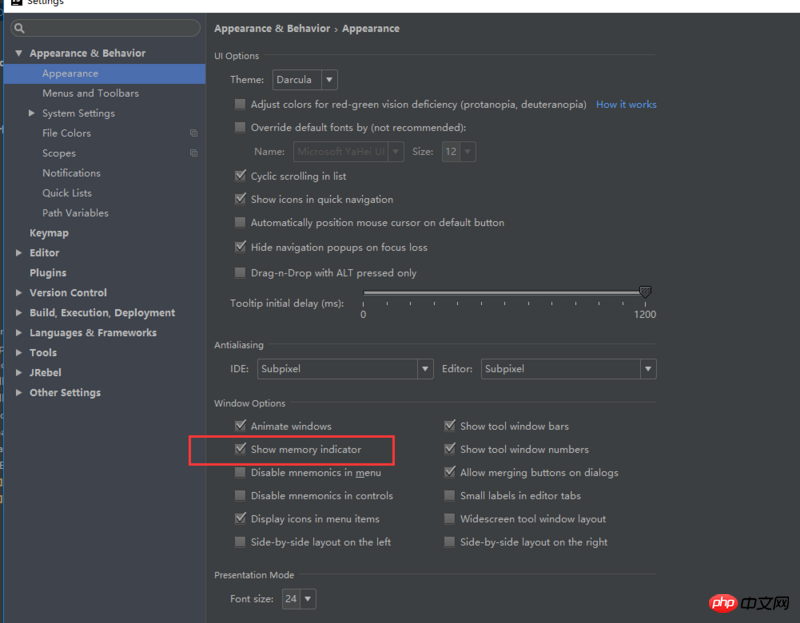Uncheck Cyclic scrolling in list
The width and height of the screenshot is (800, 623).
point(240,176)
